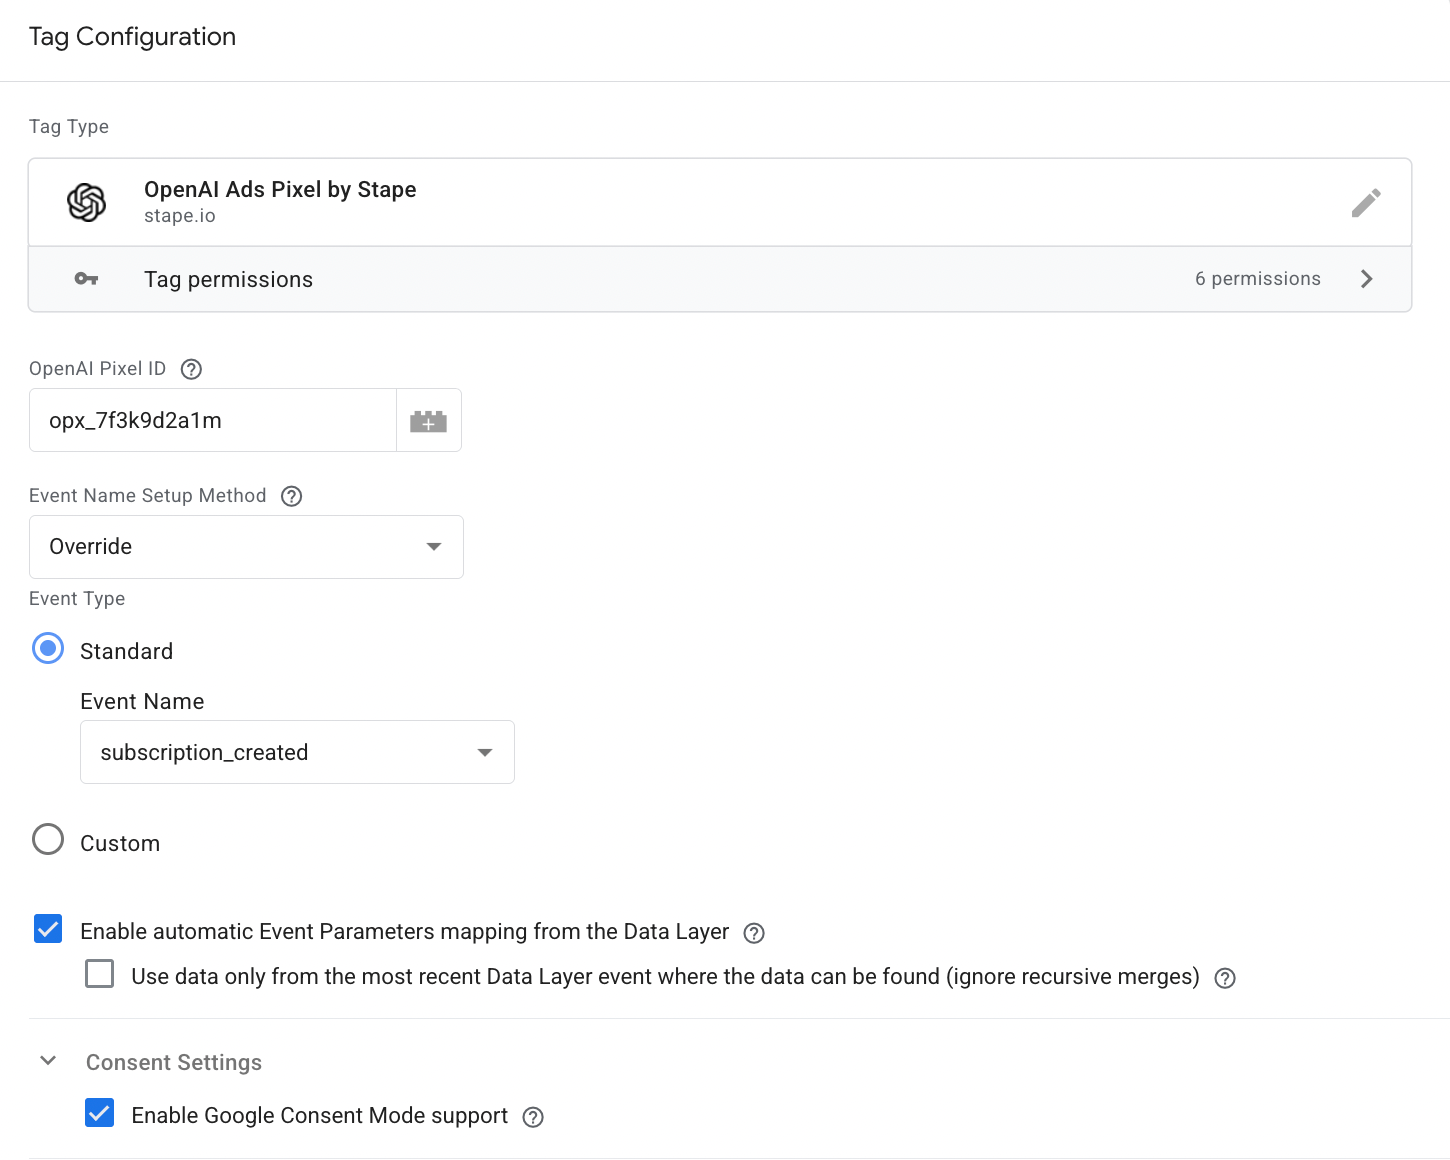Select the Standard event type radio button

pyautogui.click(x=48, y=649)
